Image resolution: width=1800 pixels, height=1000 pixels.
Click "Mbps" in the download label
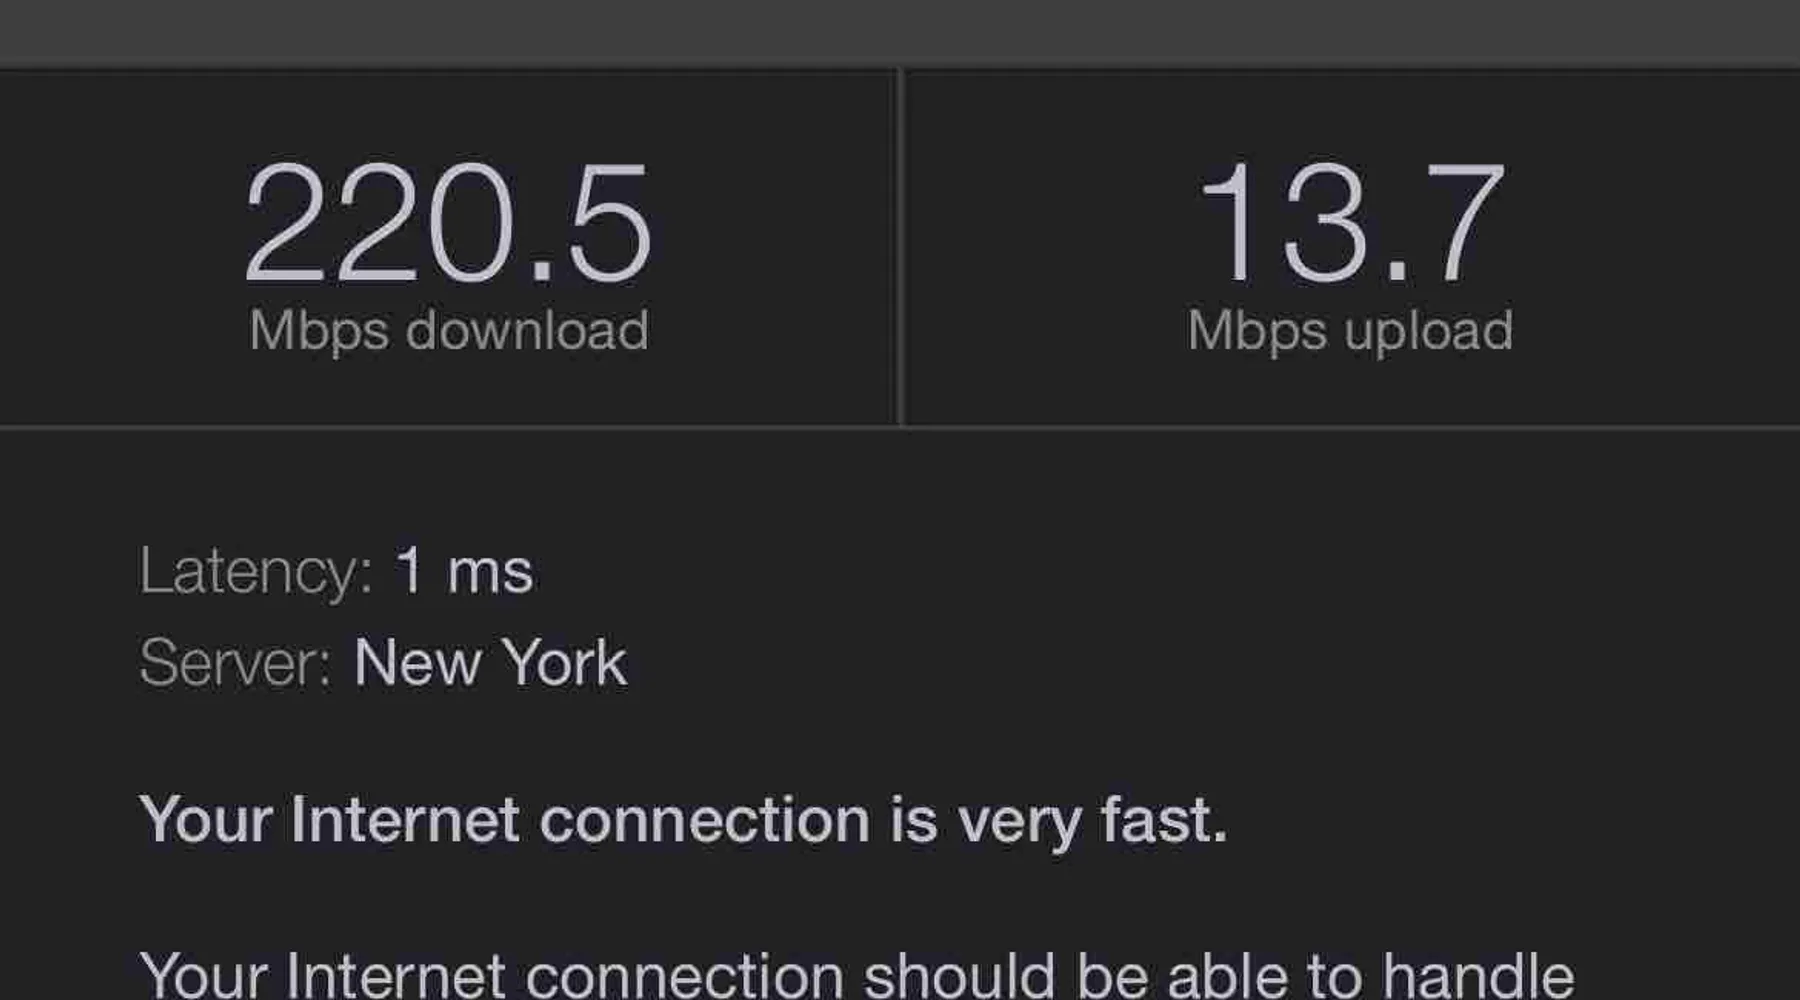(318, 331)
